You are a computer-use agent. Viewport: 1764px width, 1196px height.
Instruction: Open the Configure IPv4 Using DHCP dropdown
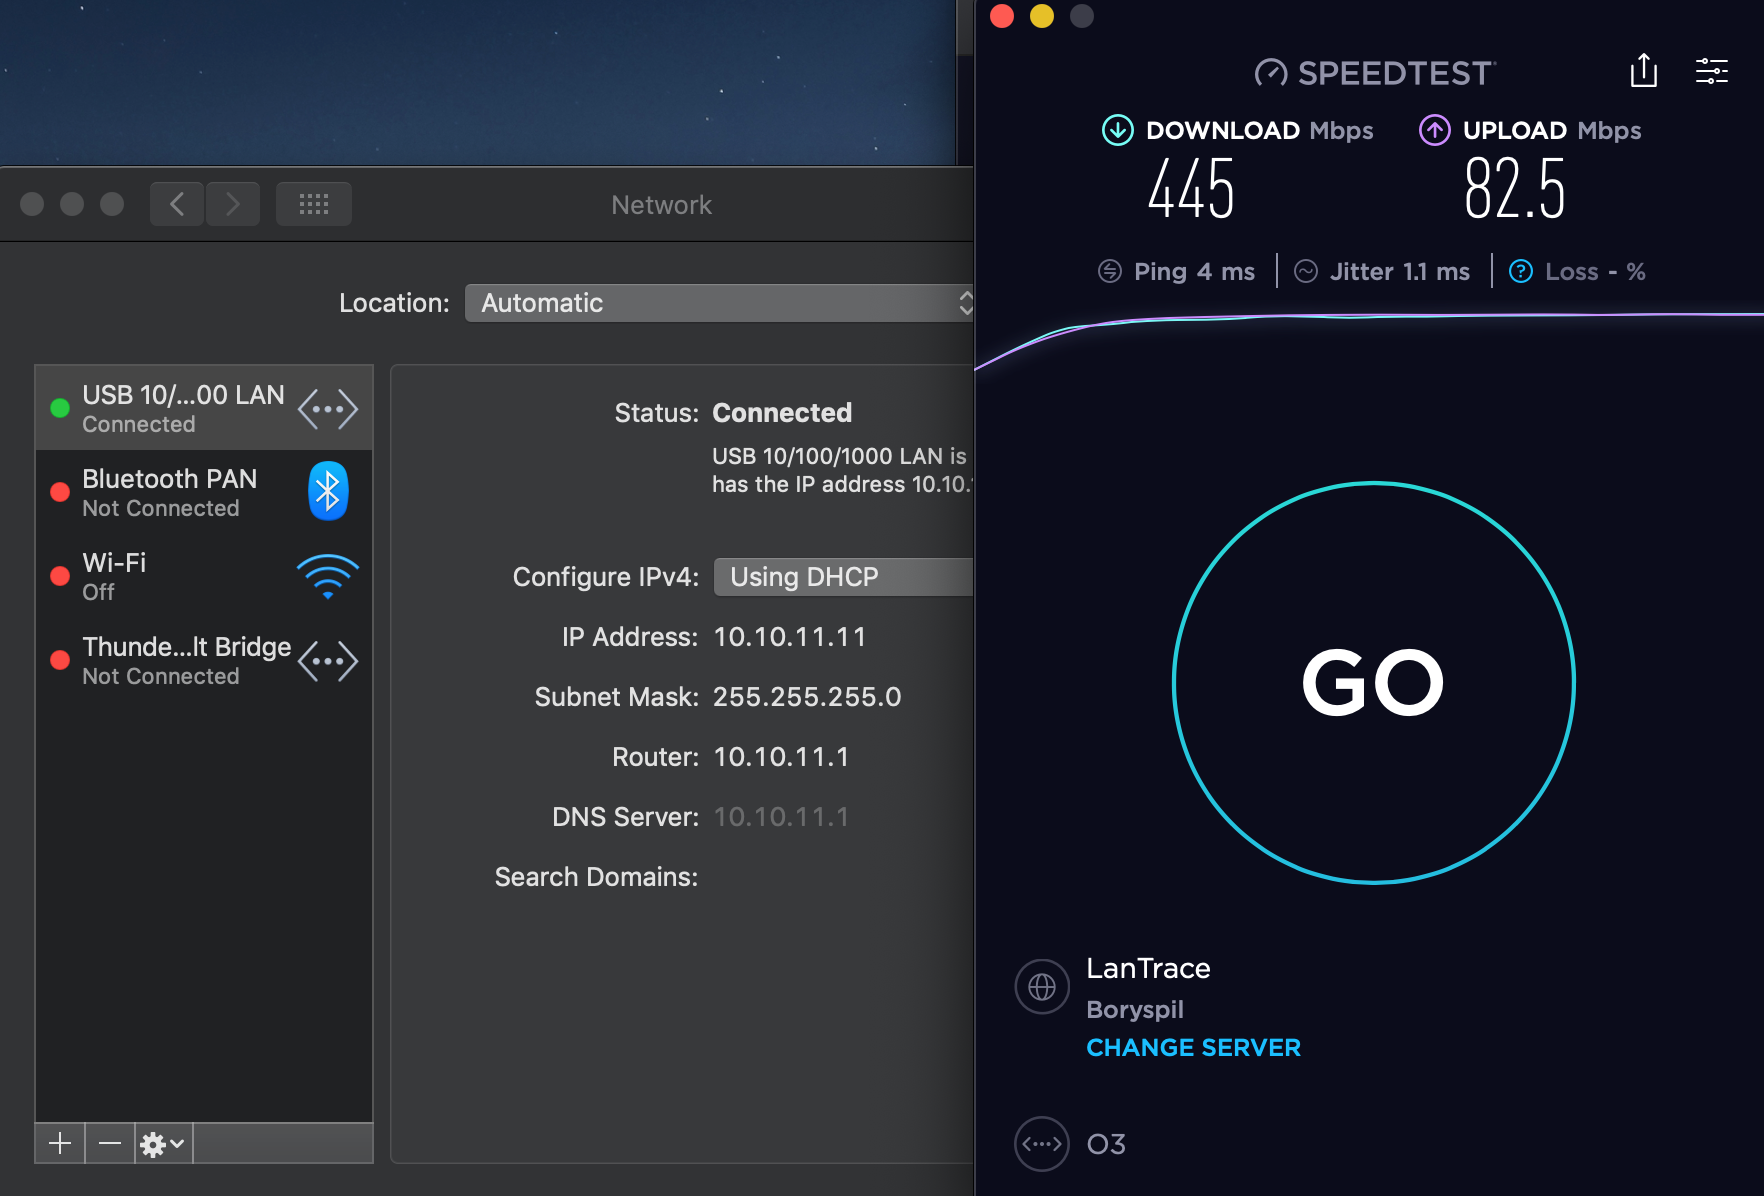pyautogui.click(x=843, y=577)
